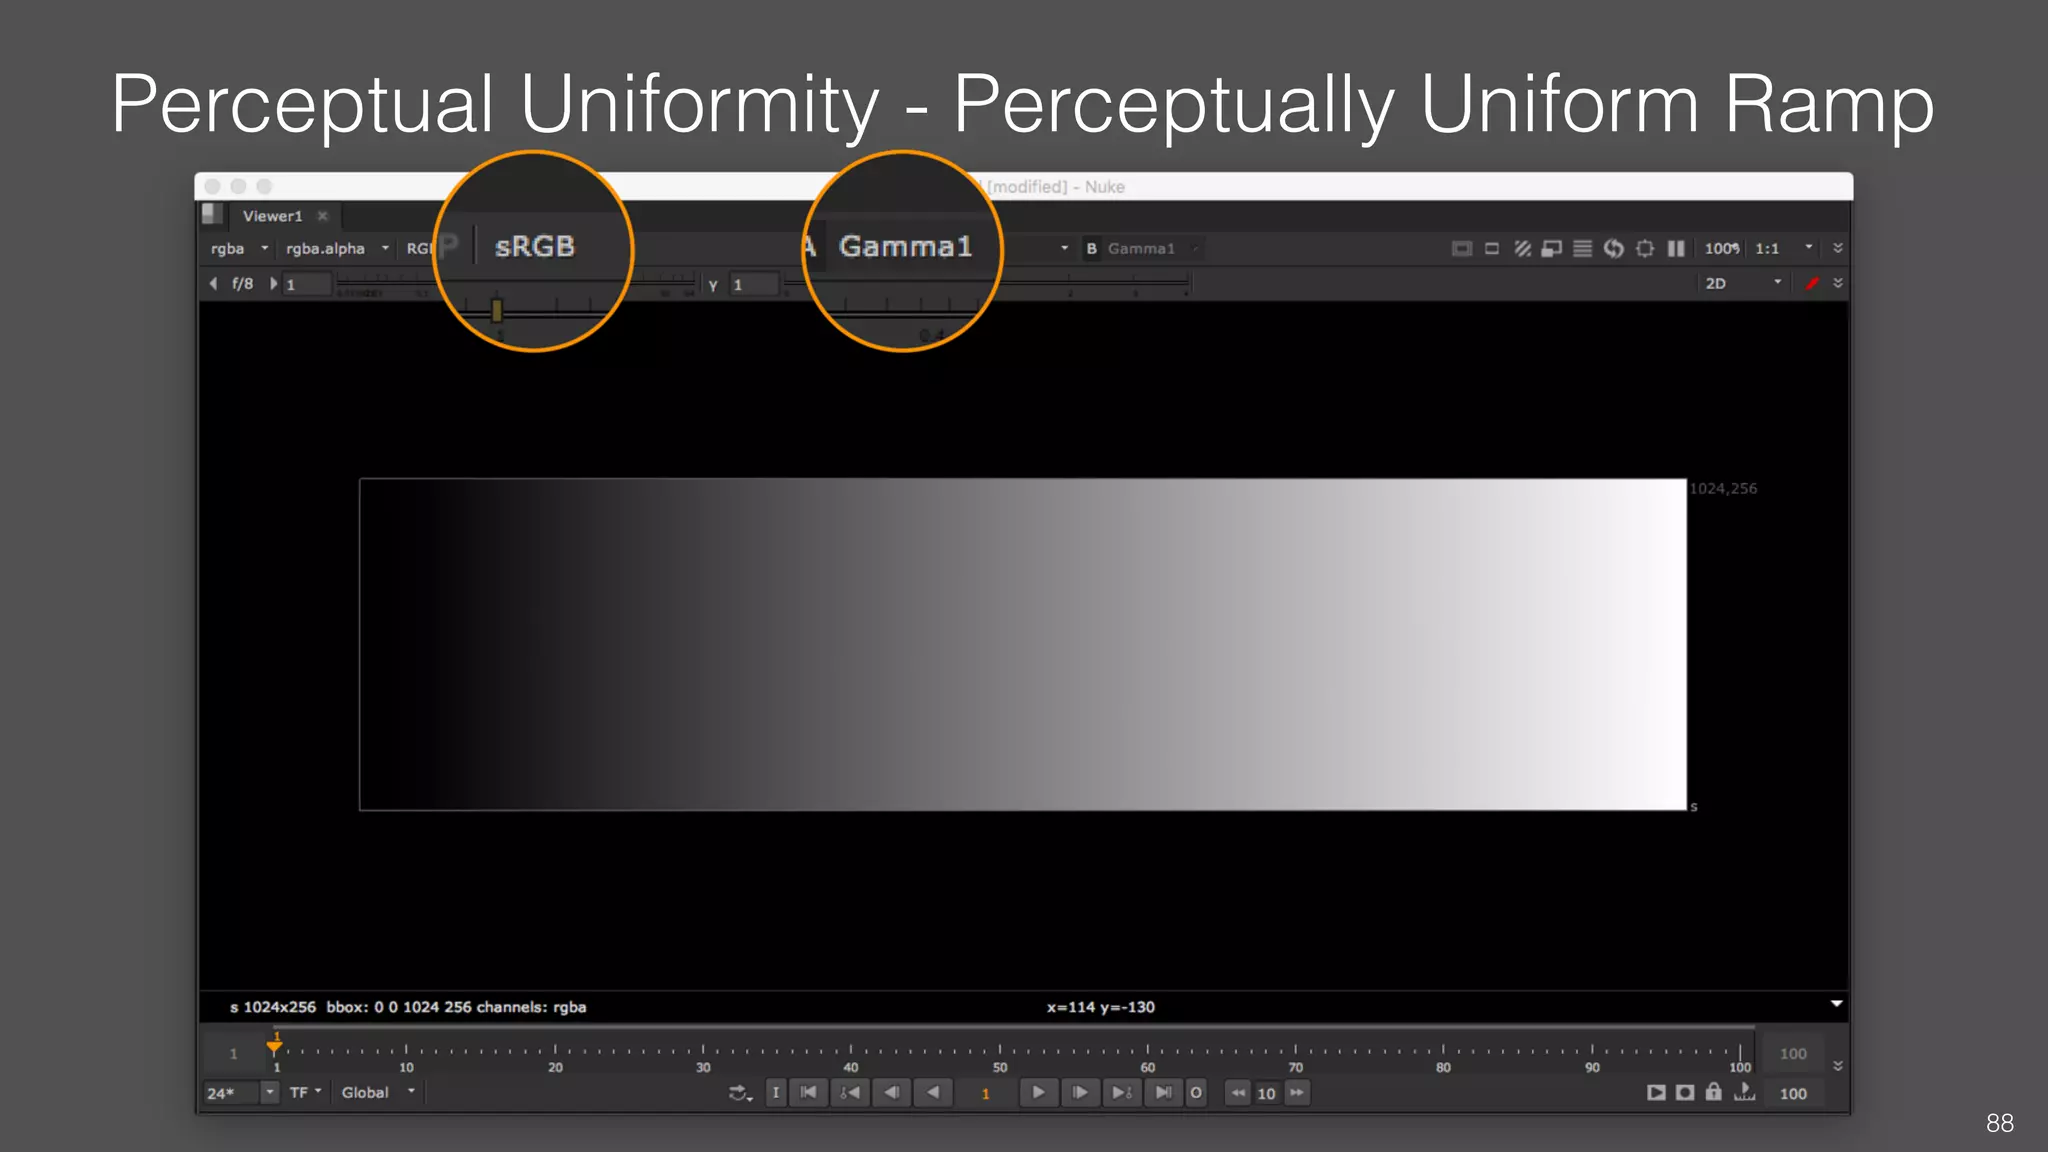Open the A input dropdown arrow
This screenshot has height=1152, width=2048.
[x=1064, y=248]
